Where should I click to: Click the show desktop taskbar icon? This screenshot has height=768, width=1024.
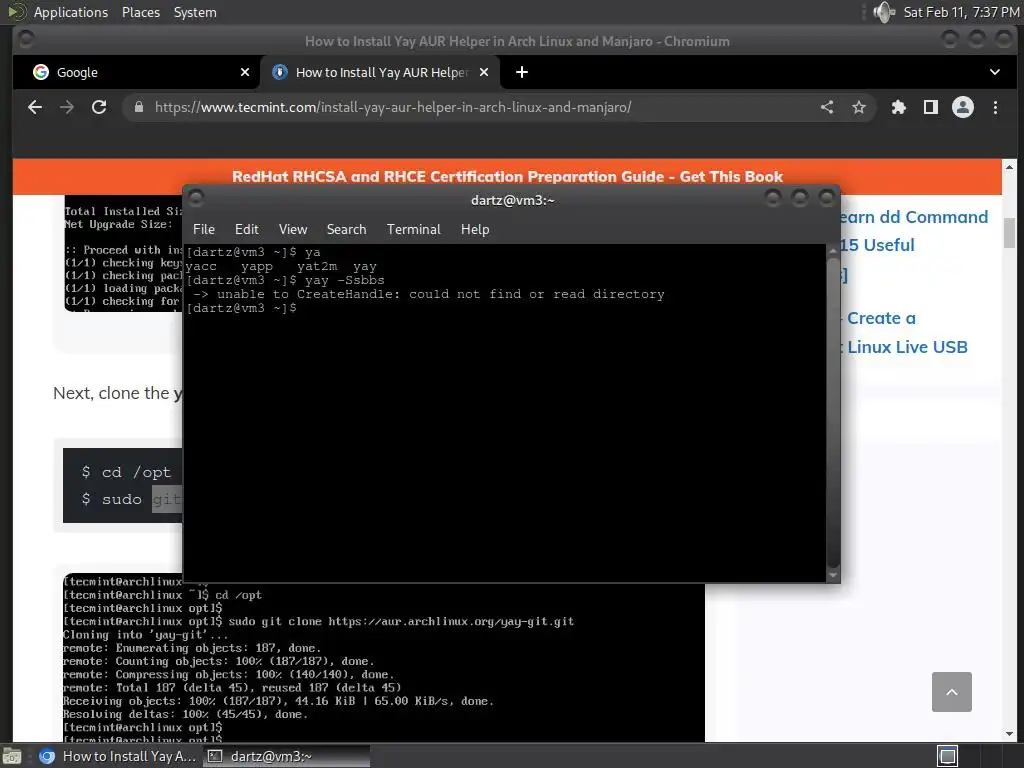coord(12,756)
